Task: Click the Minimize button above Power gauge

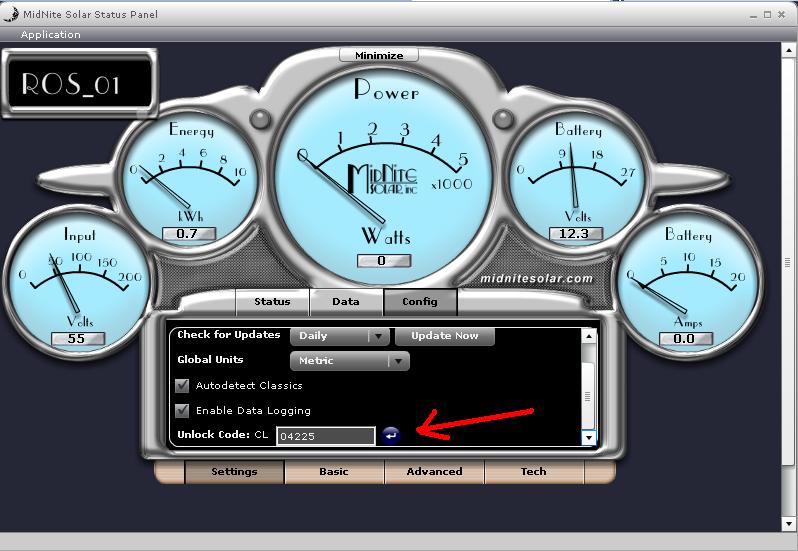Action: click(x=379, y=55)
